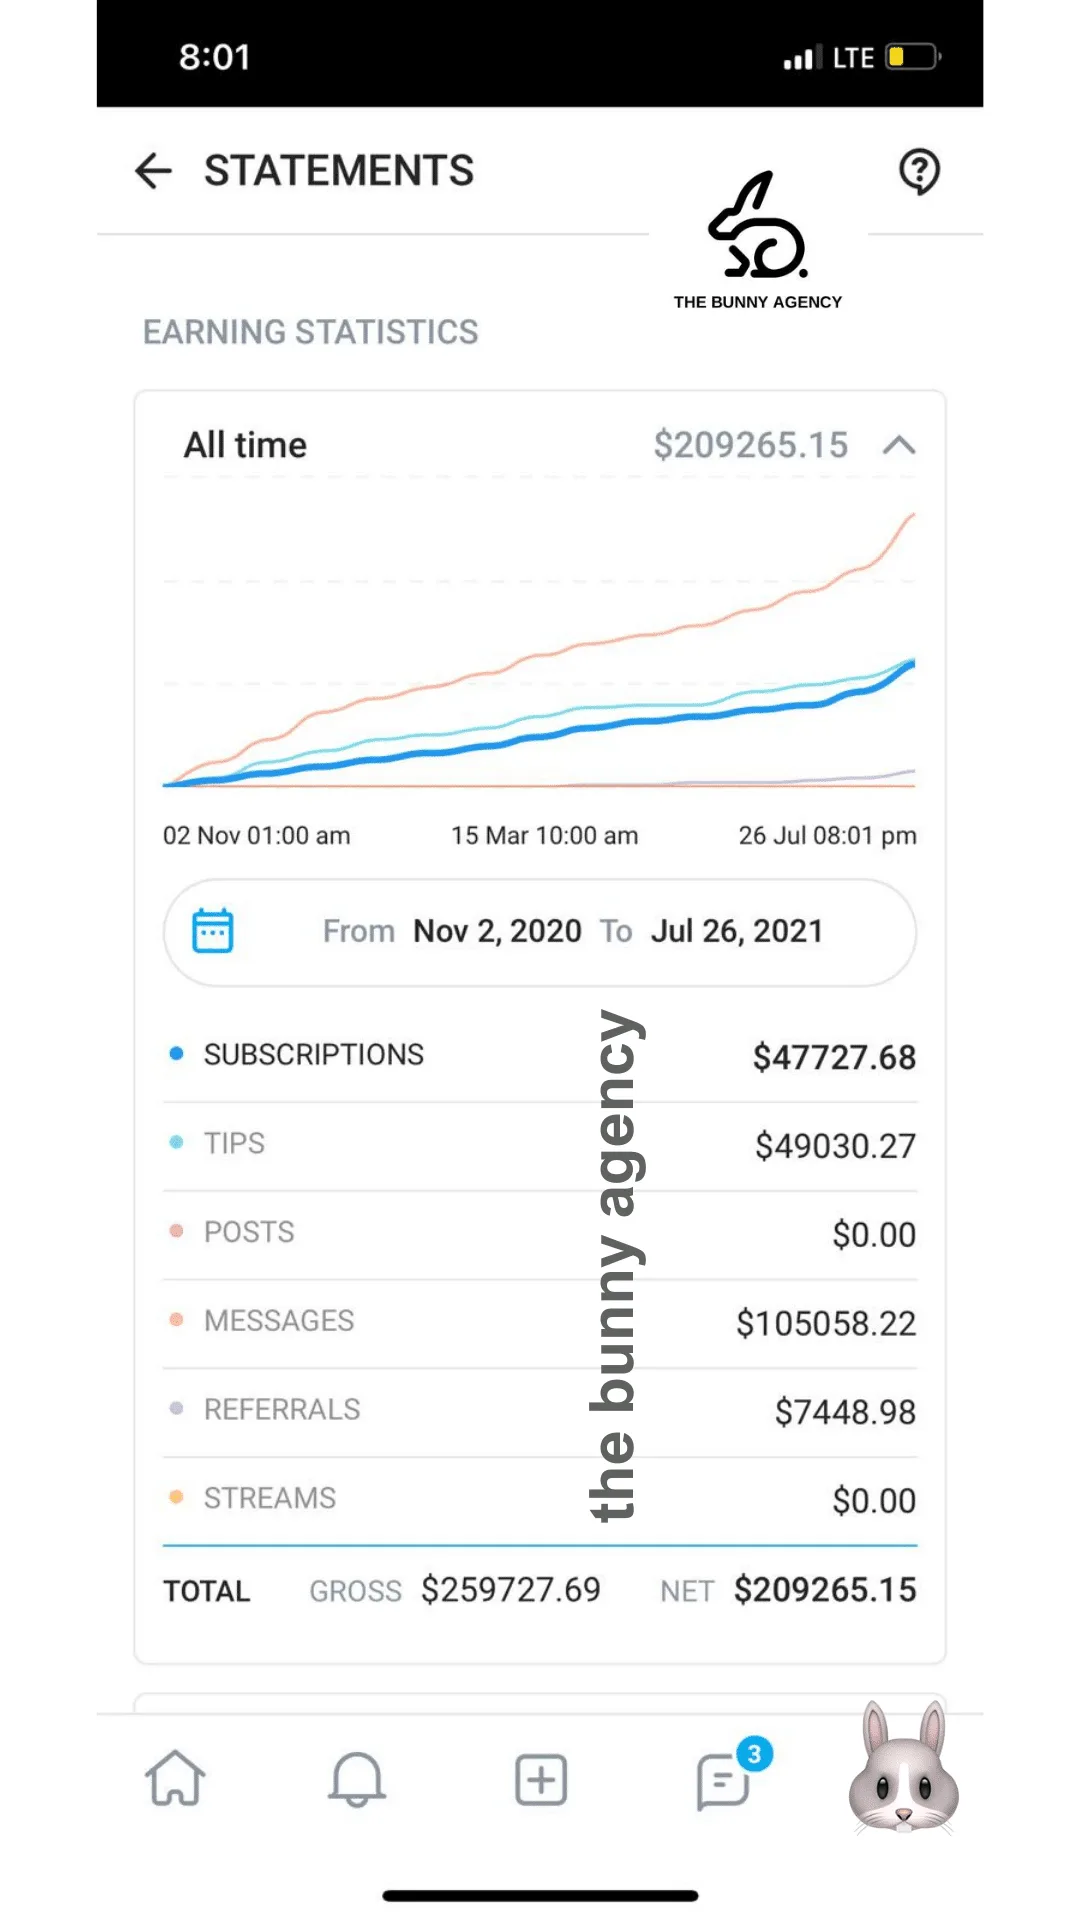This screenshot has width=1080, height=1920.
Task: Open the Home feed icon
Action: (x=177, y=1780)
